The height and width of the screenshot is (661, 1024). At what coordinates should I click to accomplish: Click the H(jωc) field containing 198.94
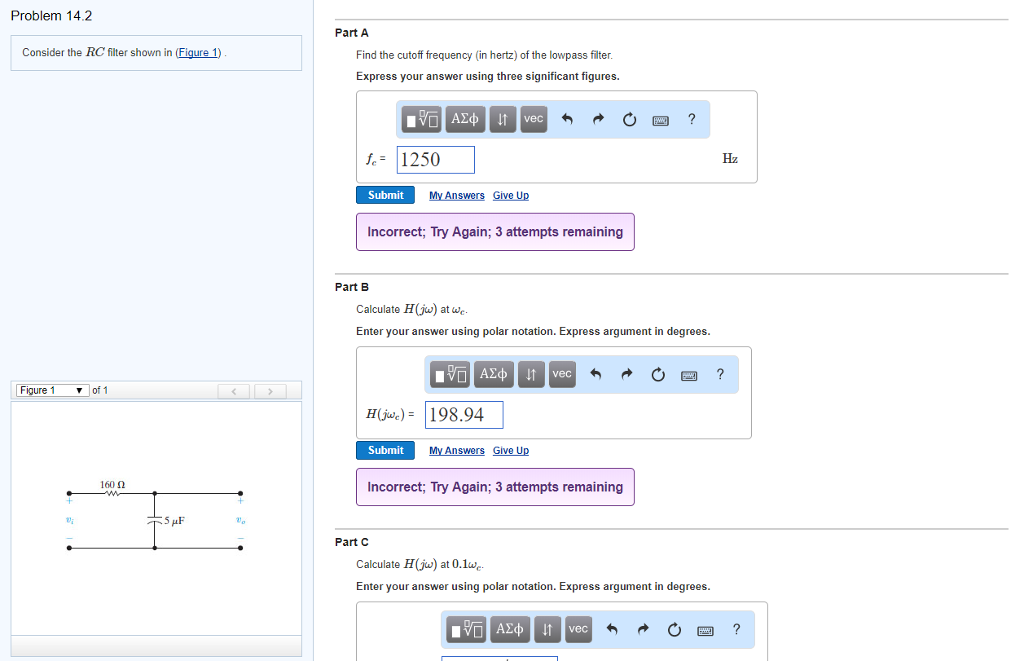point(464,415)
